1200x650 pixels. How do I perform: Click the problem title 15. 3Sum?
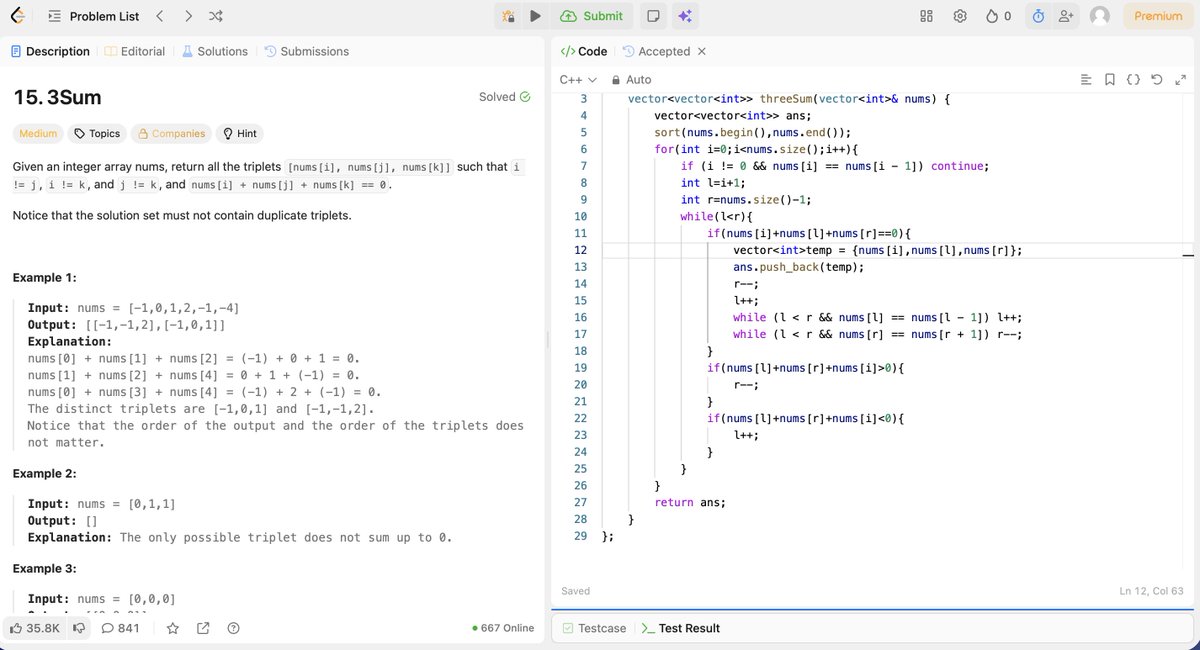[x=57, y=97]
